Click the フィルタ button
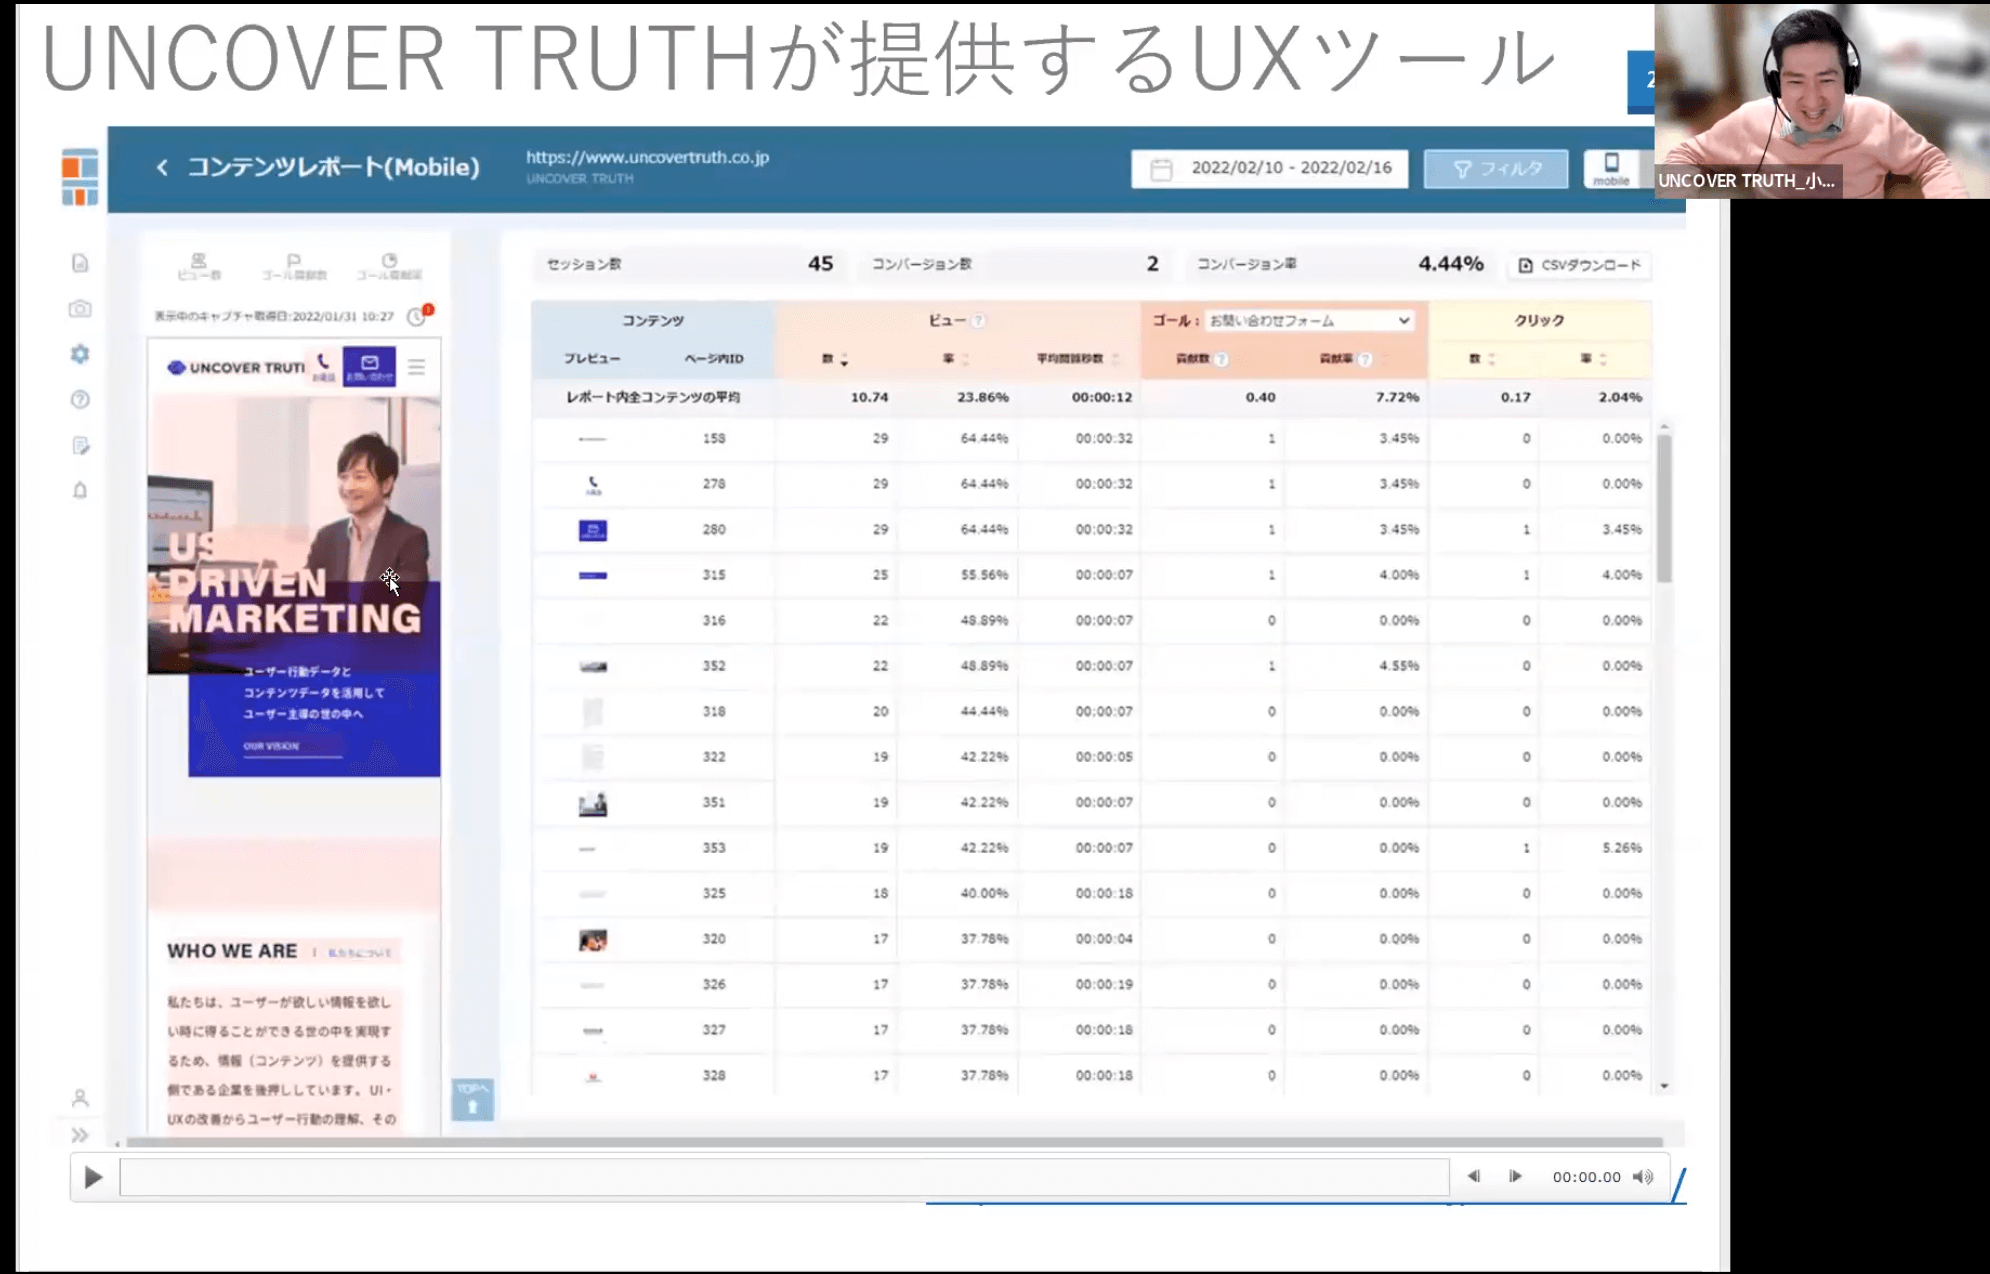Screen dimensions: 1990x1274 (x=1495, y=168)
